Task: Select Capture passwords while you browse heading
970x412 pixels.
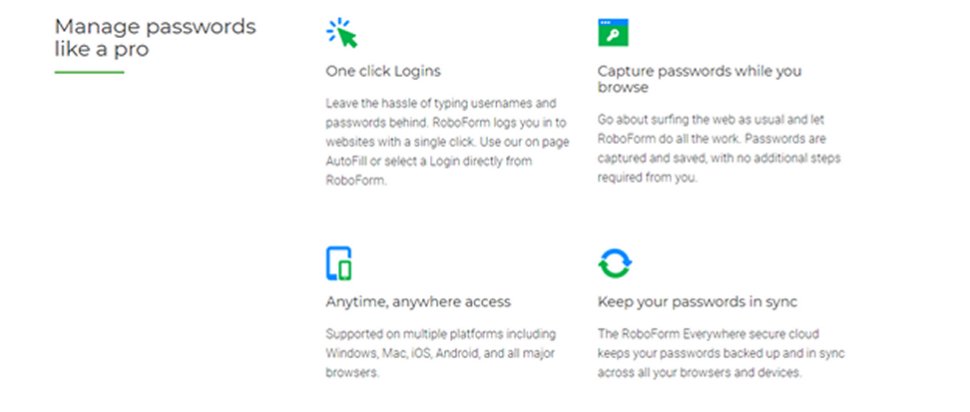Action: coord(699,79)
